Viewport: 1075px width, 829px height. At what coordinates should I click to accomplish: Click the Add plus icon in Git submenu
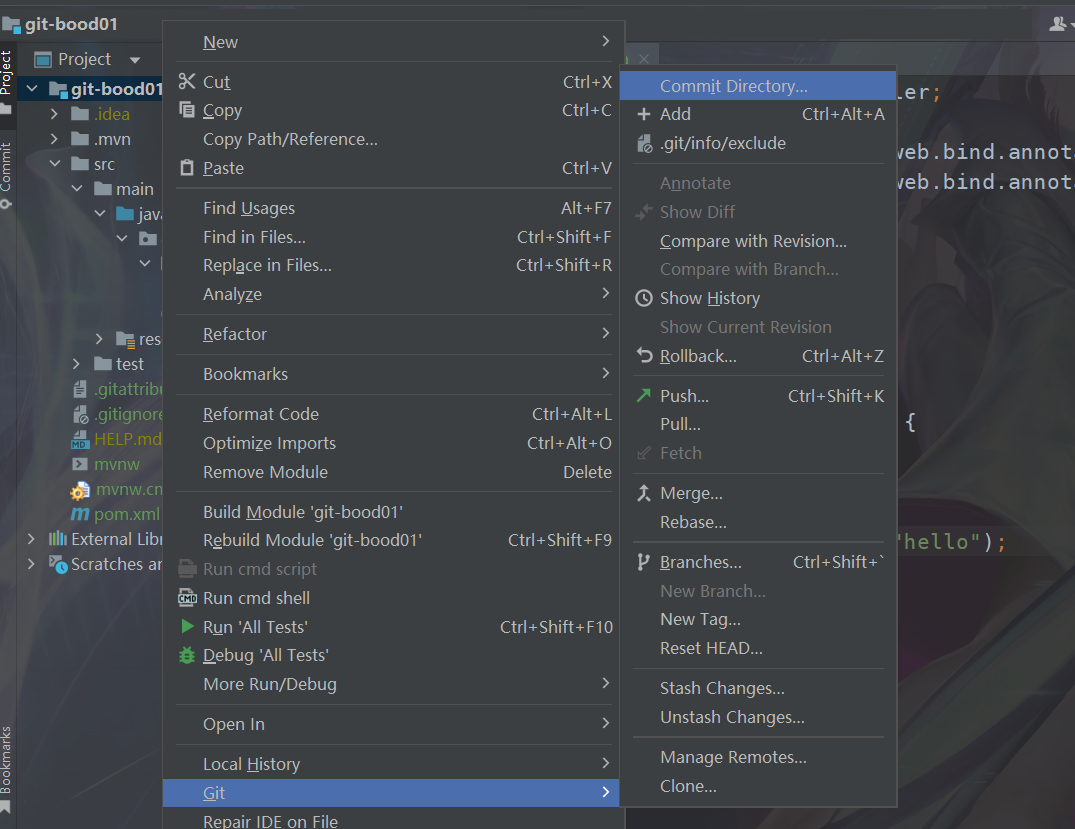click(x=643, y=114)
